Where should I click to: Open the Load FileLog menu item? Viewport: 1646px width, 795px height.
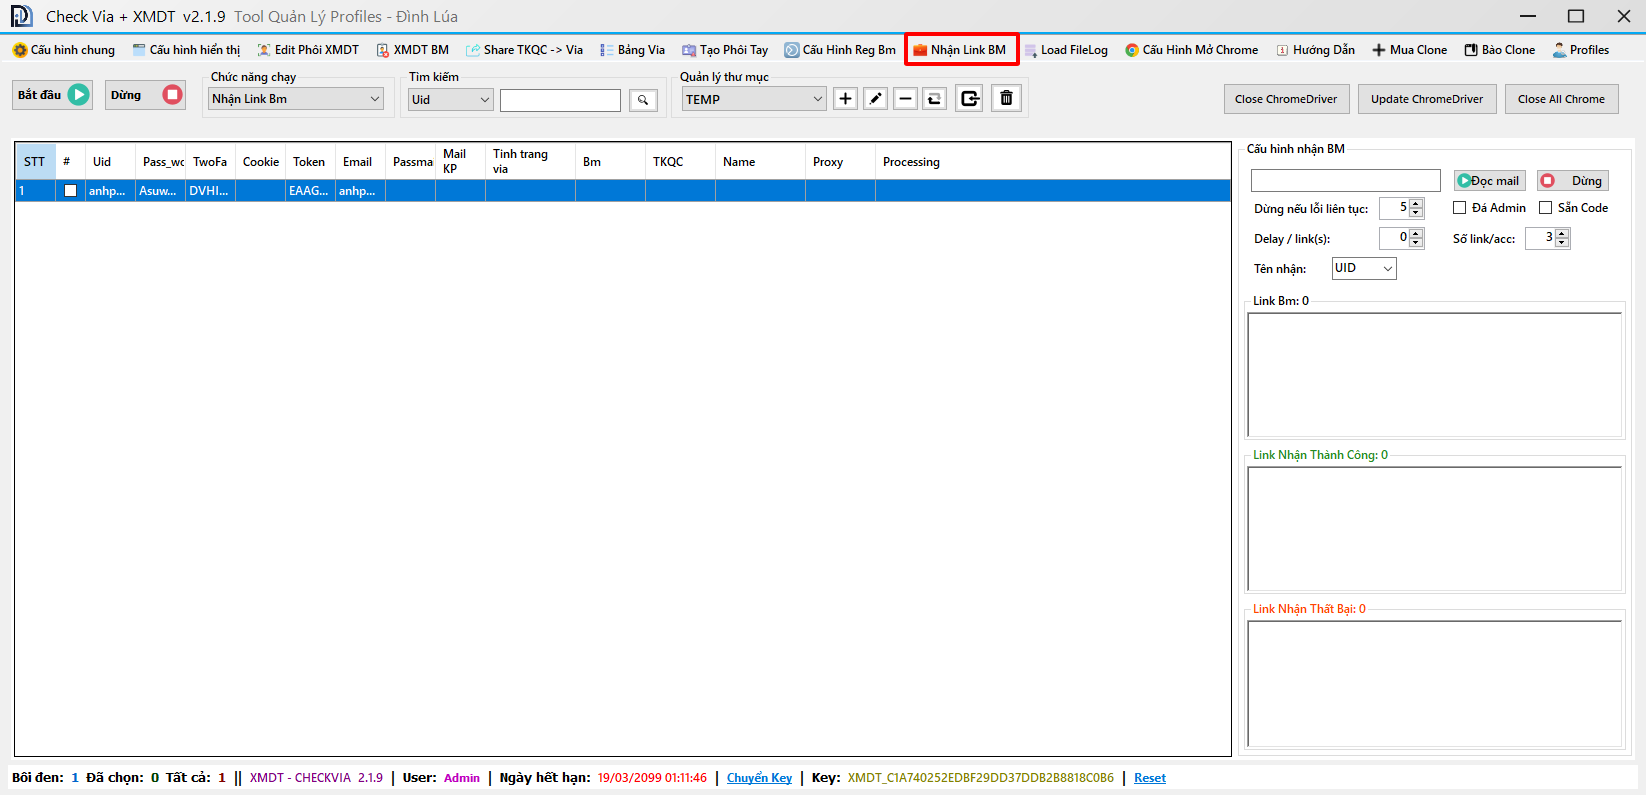pyautogui.click(x=1066, y=50)
